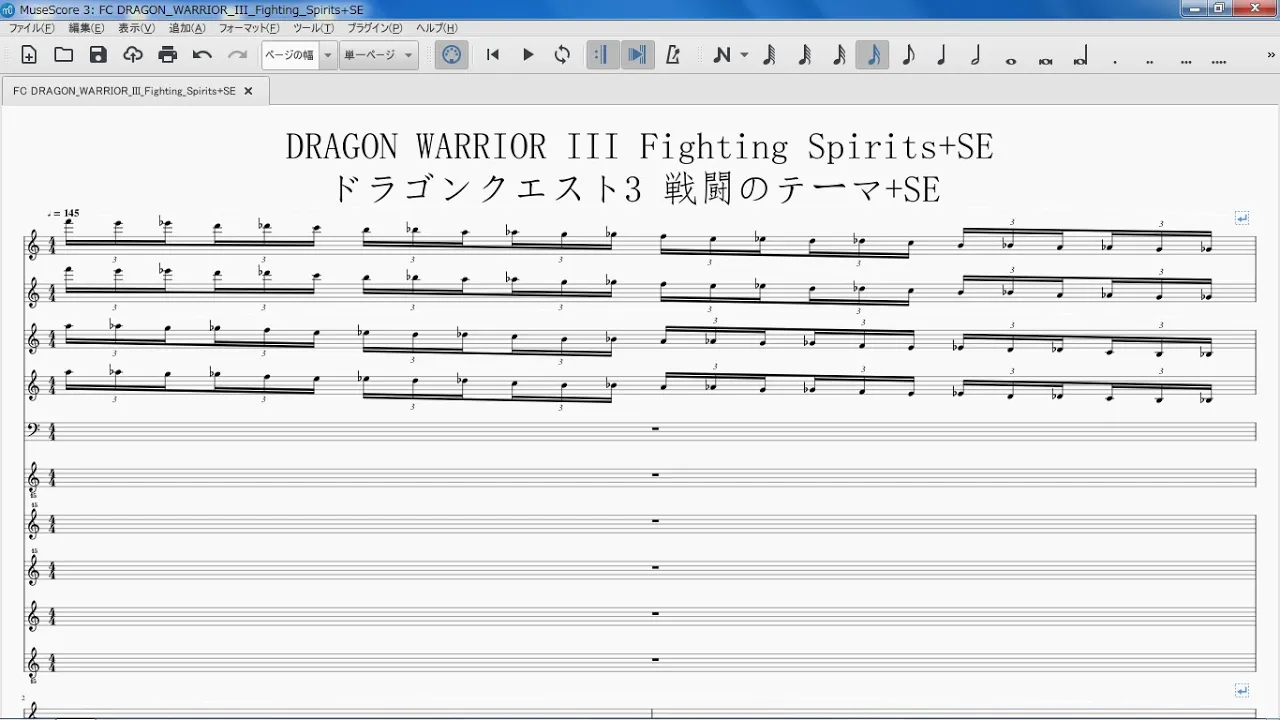Open the 単一ページ view mode dropdown
This screenshot has height=720, width=1280.
(x=378, y=55)
